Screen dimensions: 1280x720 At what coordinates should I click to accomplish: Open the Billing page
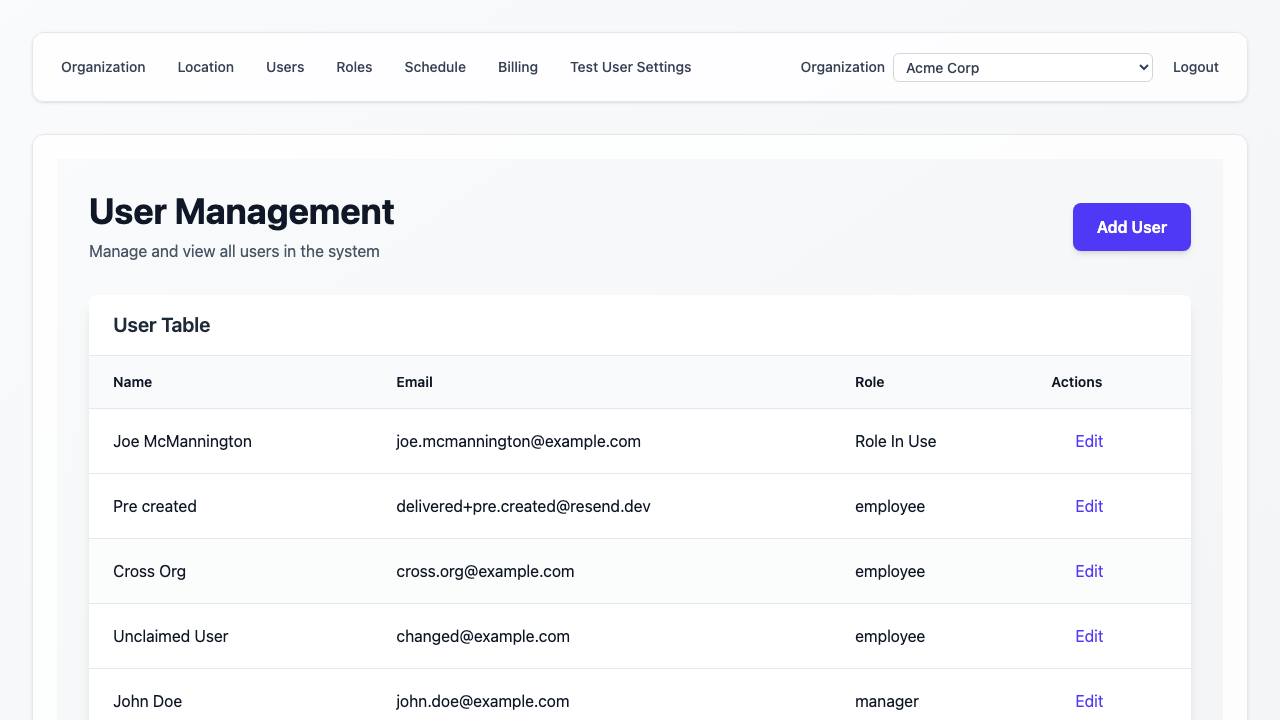point(518,67)
